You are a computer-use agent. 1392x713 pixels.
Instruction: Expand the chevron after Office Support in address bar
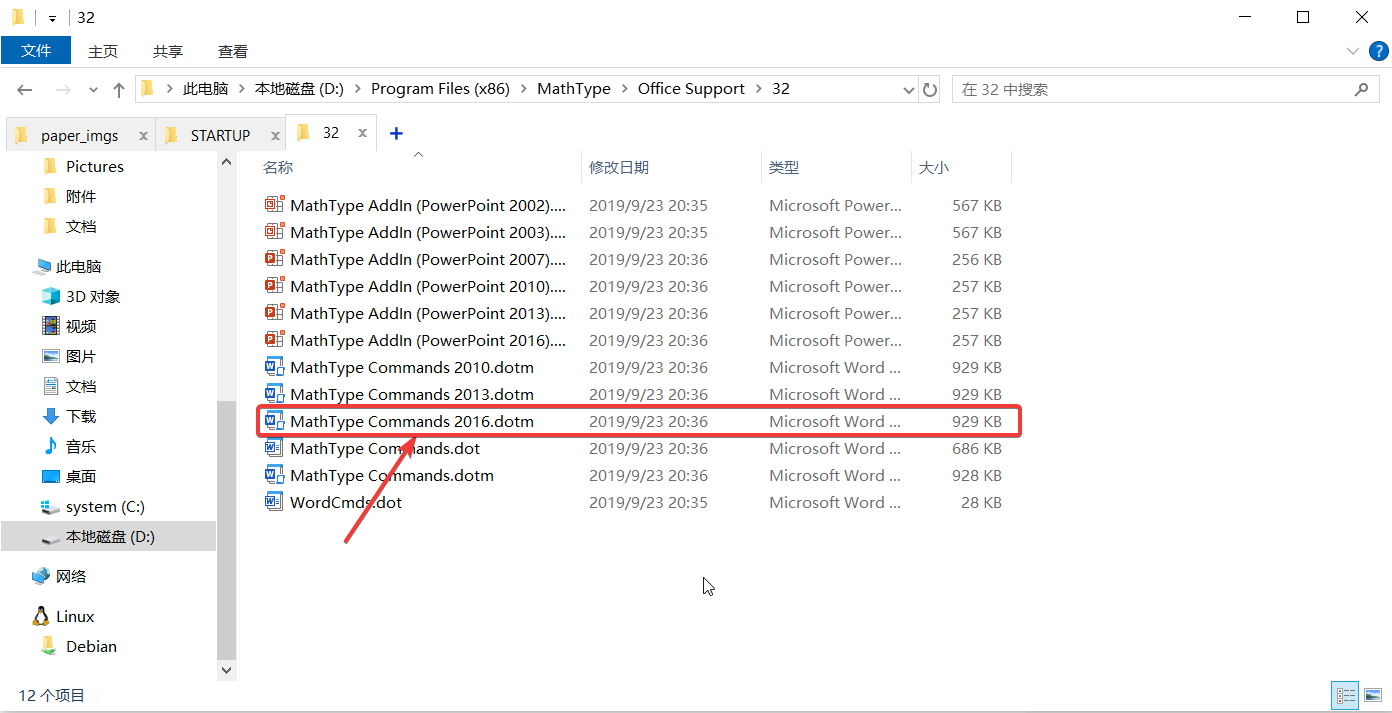[759, 89]
